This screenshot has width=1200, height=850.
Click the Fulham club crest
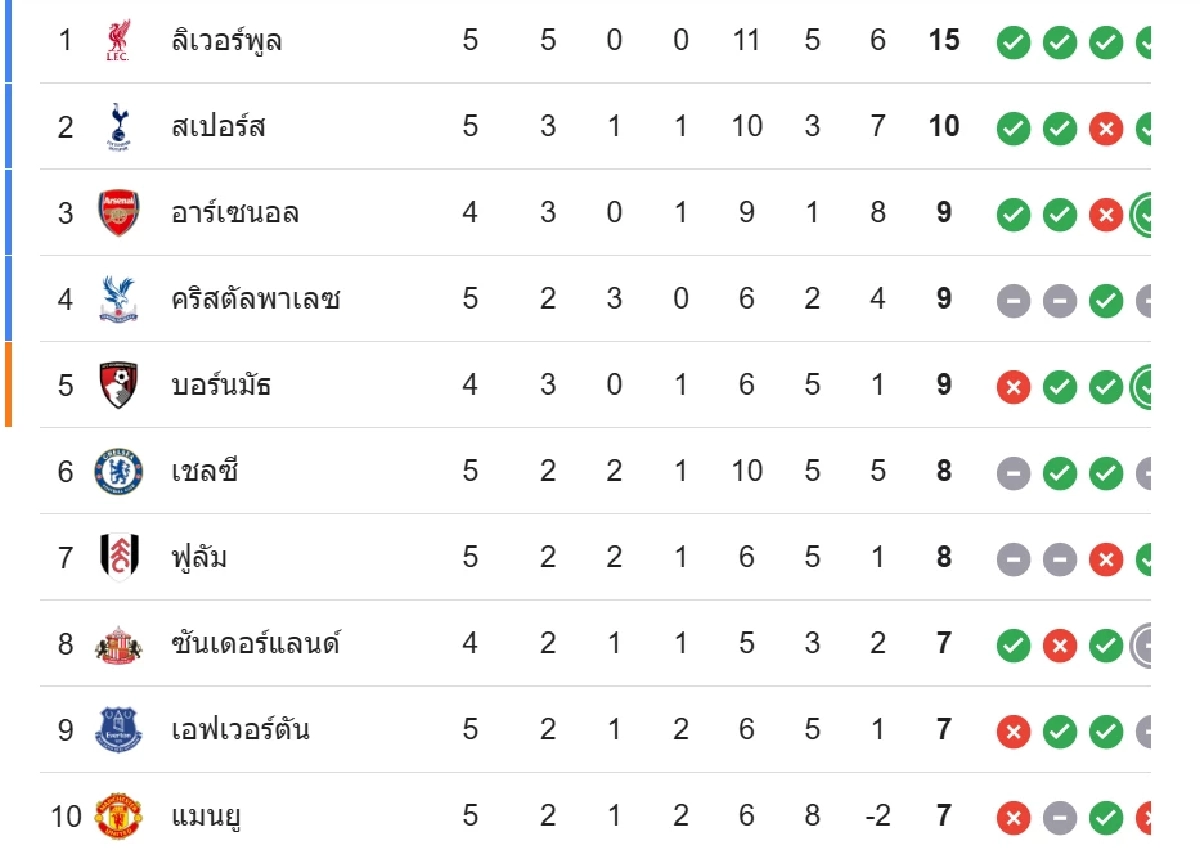coord(118,557)
